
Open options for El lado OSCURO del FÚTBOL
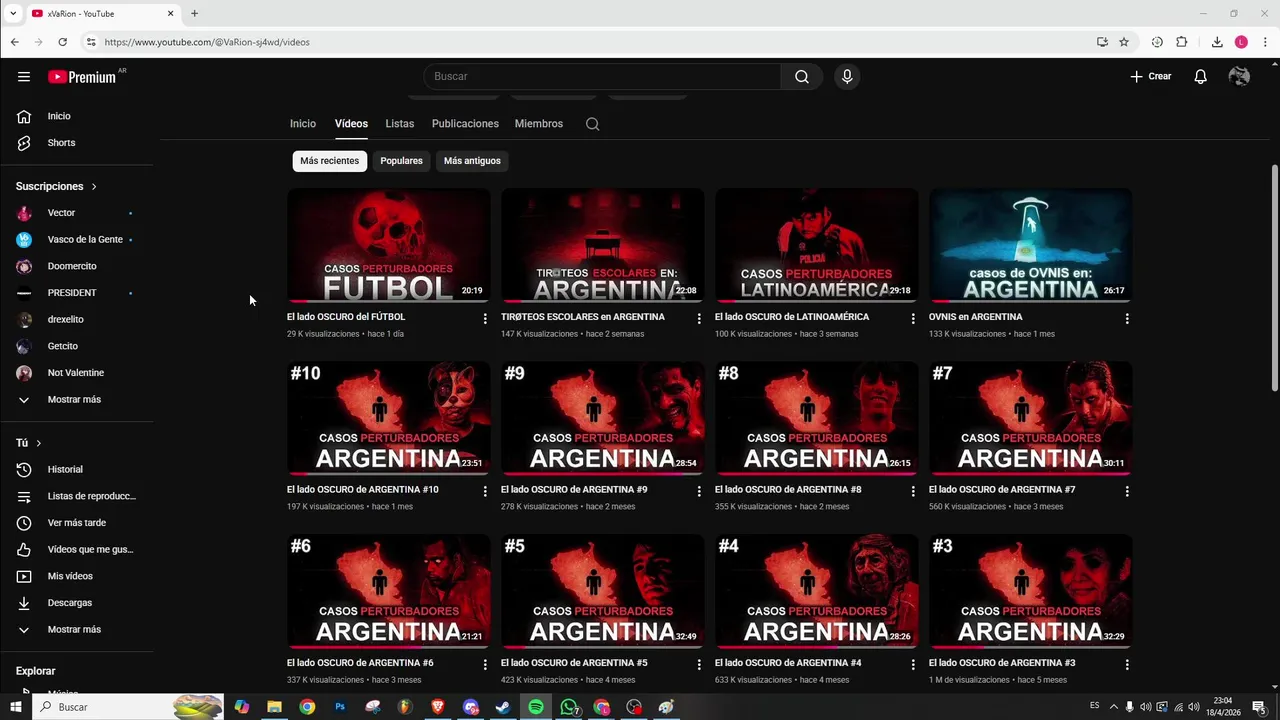pyautogui.click(x=485, y=318)
